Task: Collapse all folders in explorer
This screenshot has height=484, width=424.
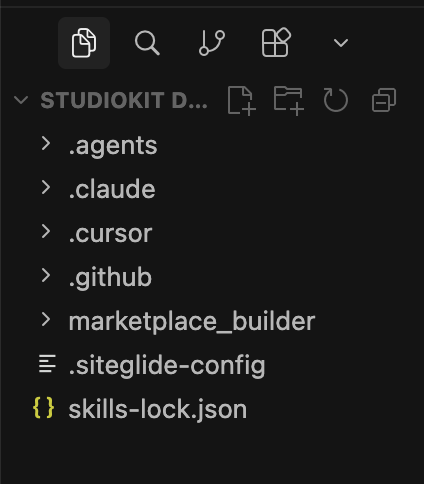Action: 384,100
